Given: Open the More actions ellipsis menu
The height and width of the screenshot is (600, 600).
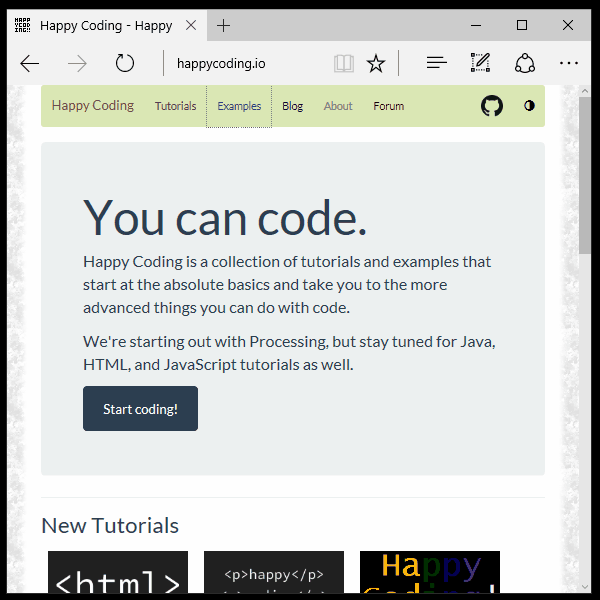Looking at the screenshot, I should pyautogui.click(x=569, y=63).
